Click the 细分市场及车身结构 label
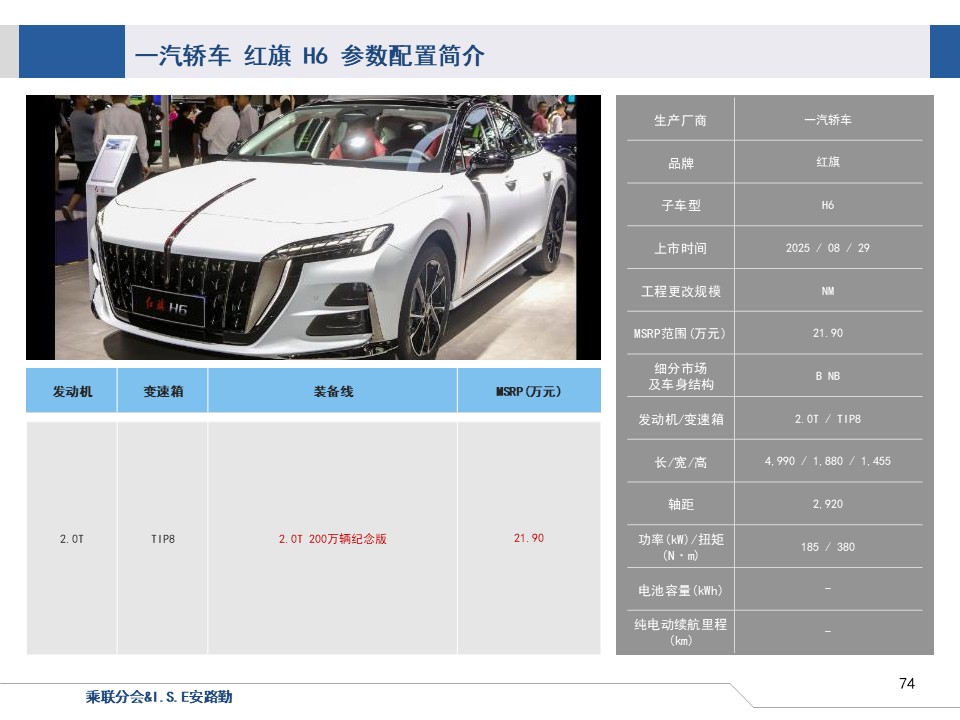Screen dimensions: 960x720 tap(680, 377)
